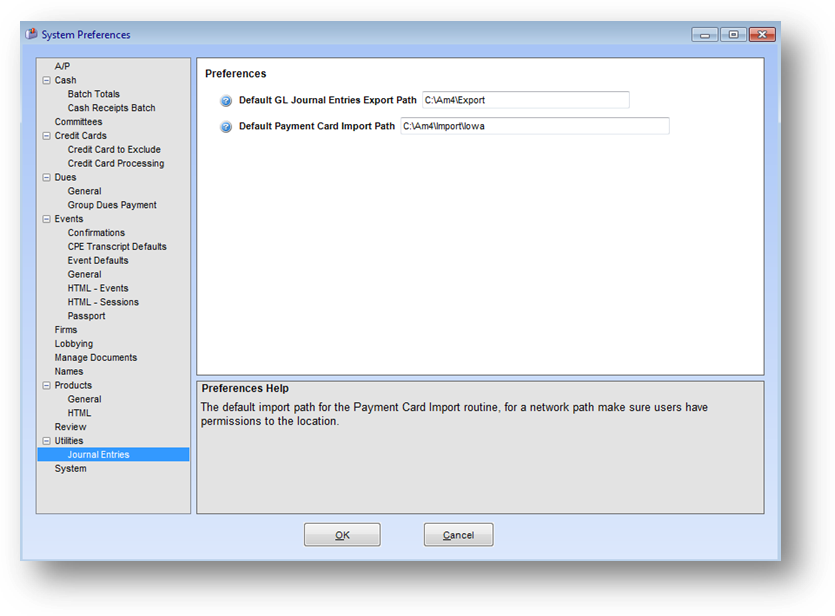Select the Committees category
The width and height of the screenshot is (835, 616).
(x=78, y=121)
